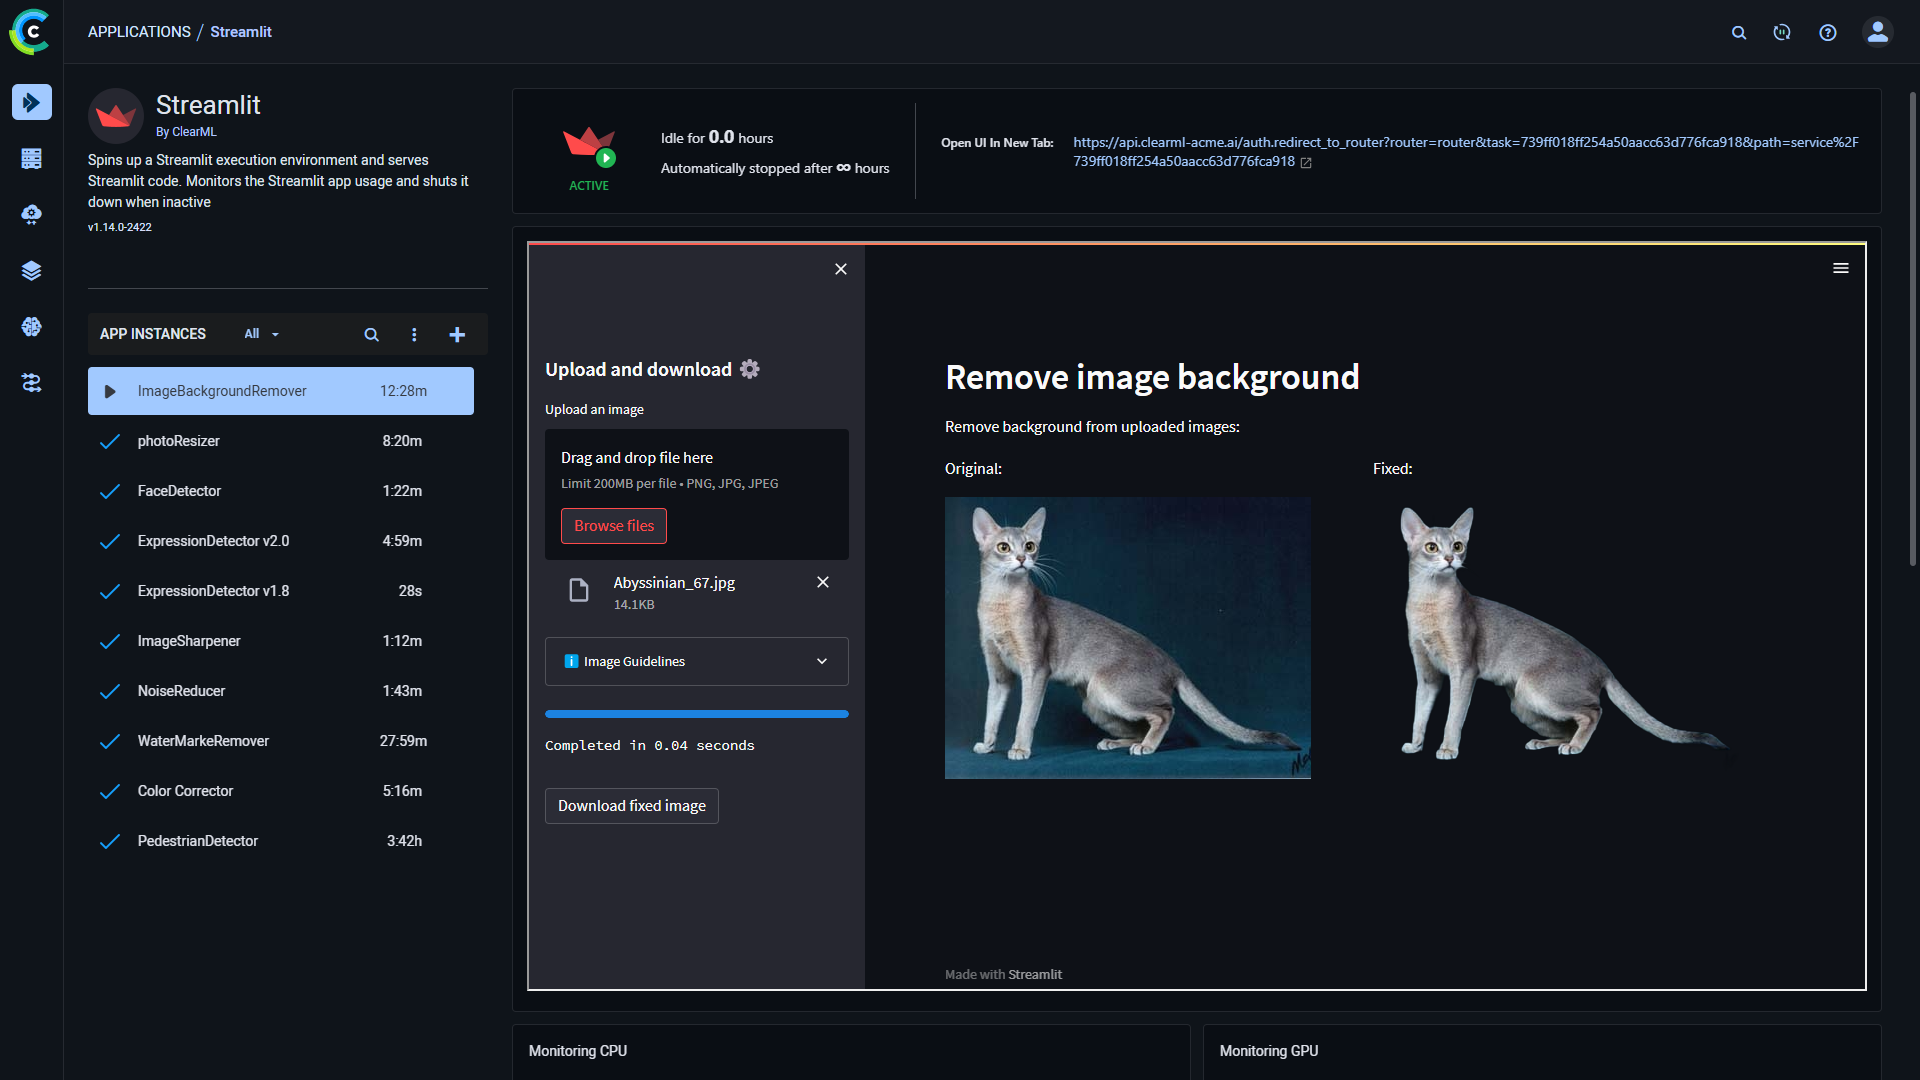Screen dimensions: 1920x1080
Task: Open the Streamlit app hamburger menu
Action: tap(1841, 268)
